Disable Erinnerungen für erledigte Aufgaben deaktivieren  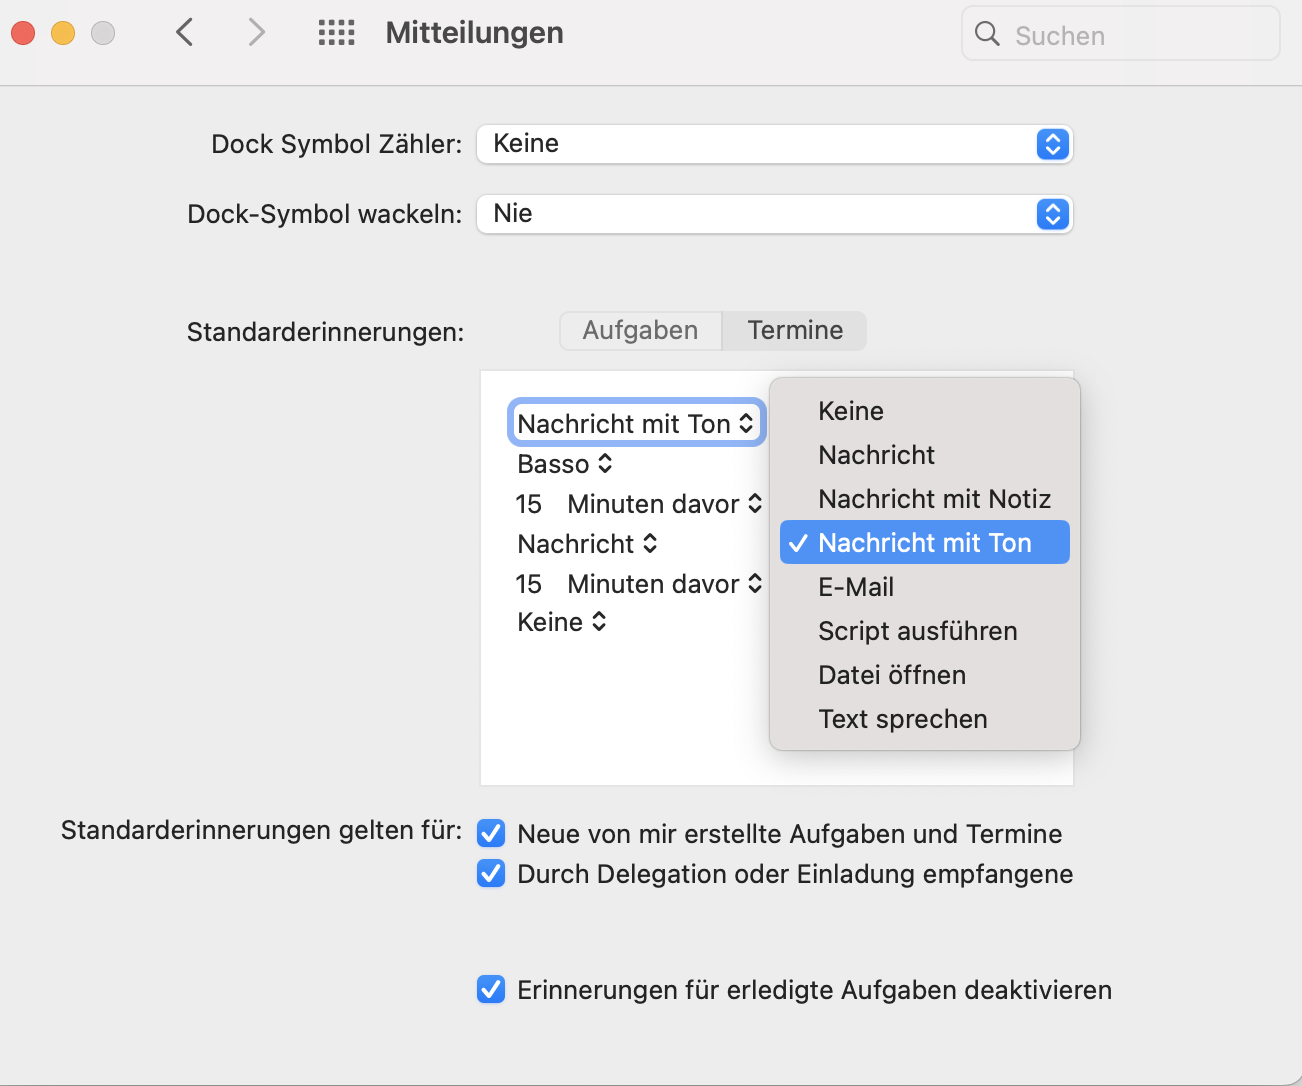491,989
